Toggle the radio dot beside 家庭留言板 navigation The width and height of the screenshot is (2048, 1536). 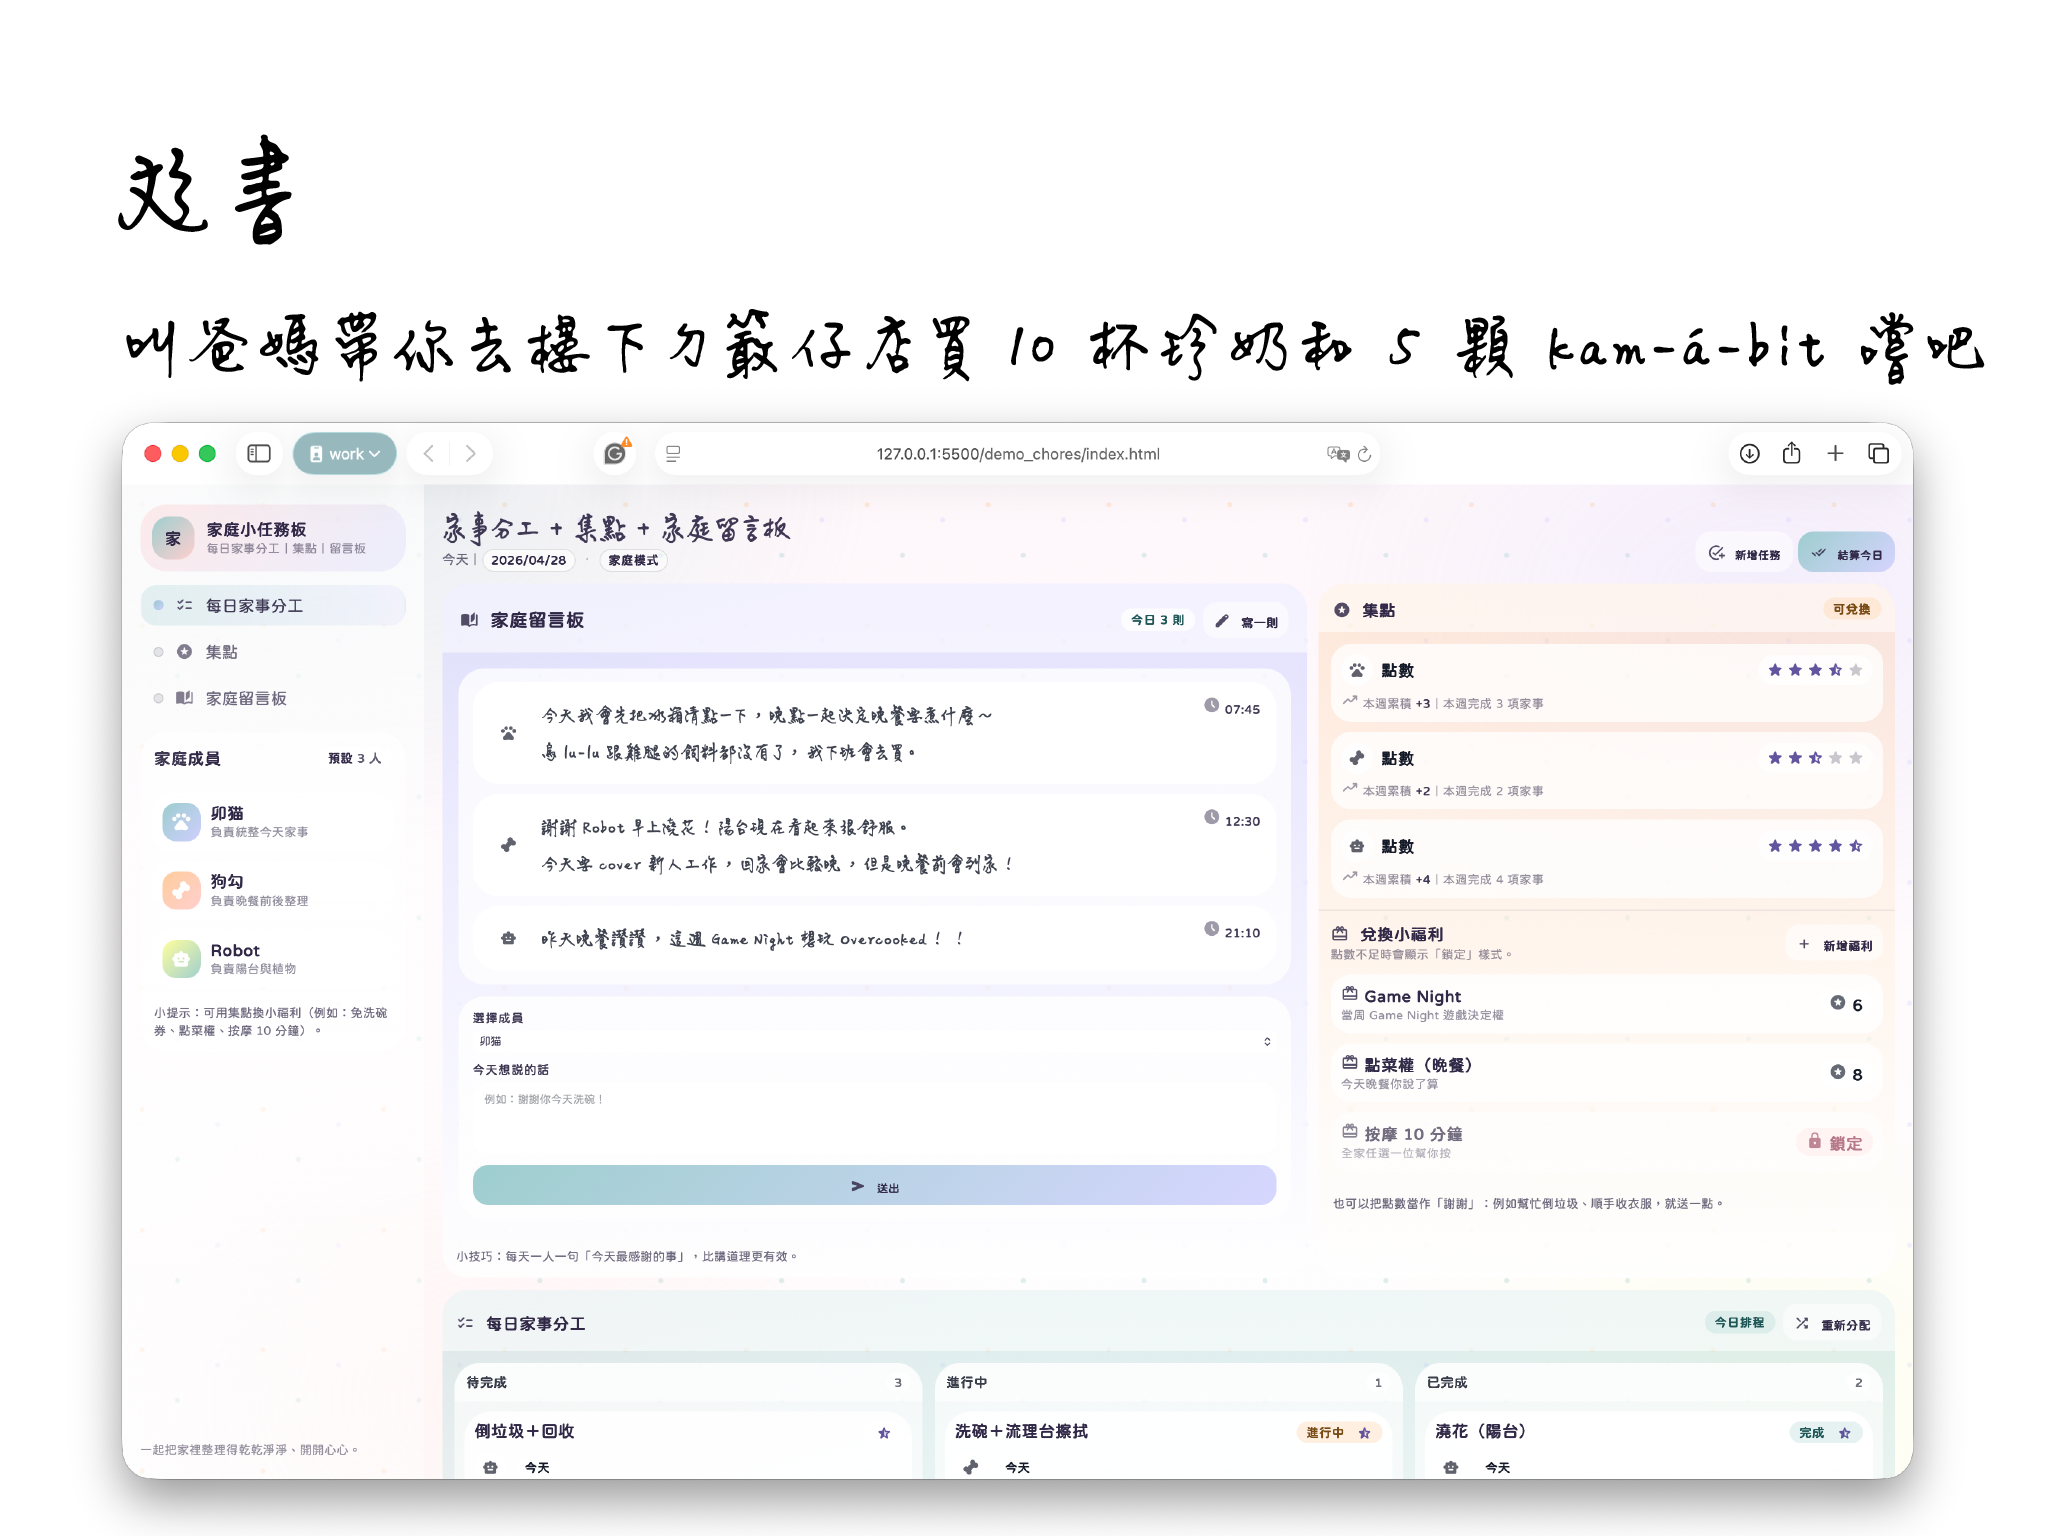[x=158, y=698]
